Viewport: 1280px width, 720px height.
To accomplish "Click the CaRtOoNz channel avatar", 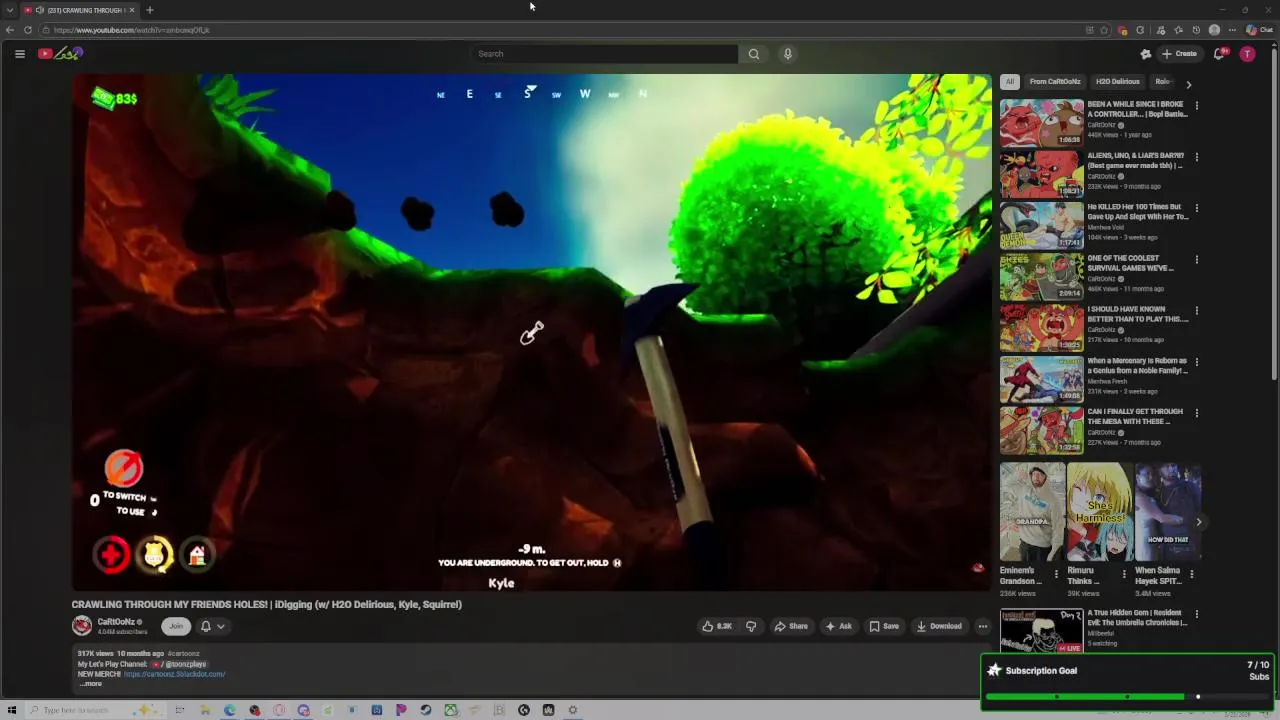I will tap(82, 626).
